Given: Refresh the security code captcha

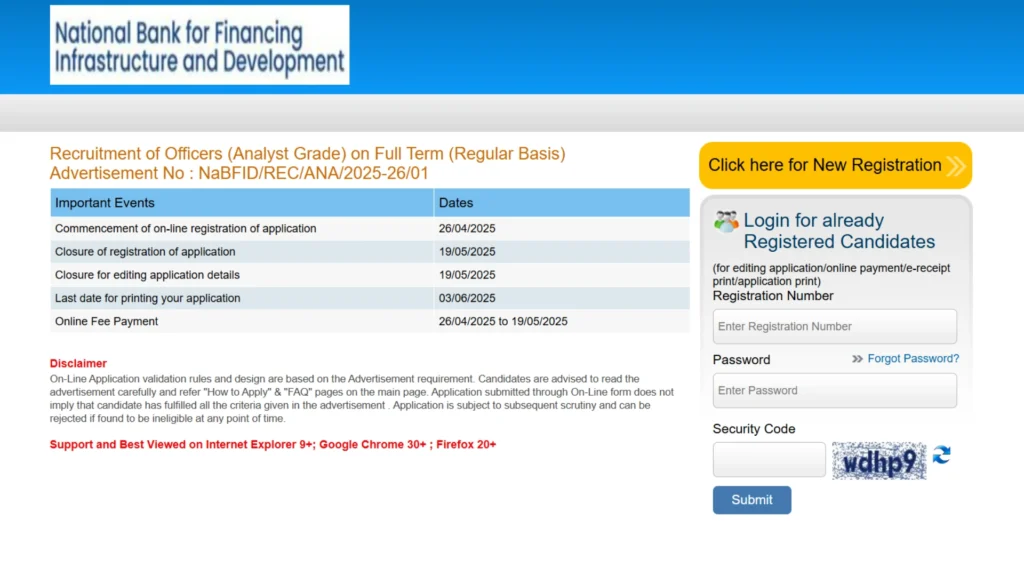Looking at the screenshot, I should [x=941, y=455].
